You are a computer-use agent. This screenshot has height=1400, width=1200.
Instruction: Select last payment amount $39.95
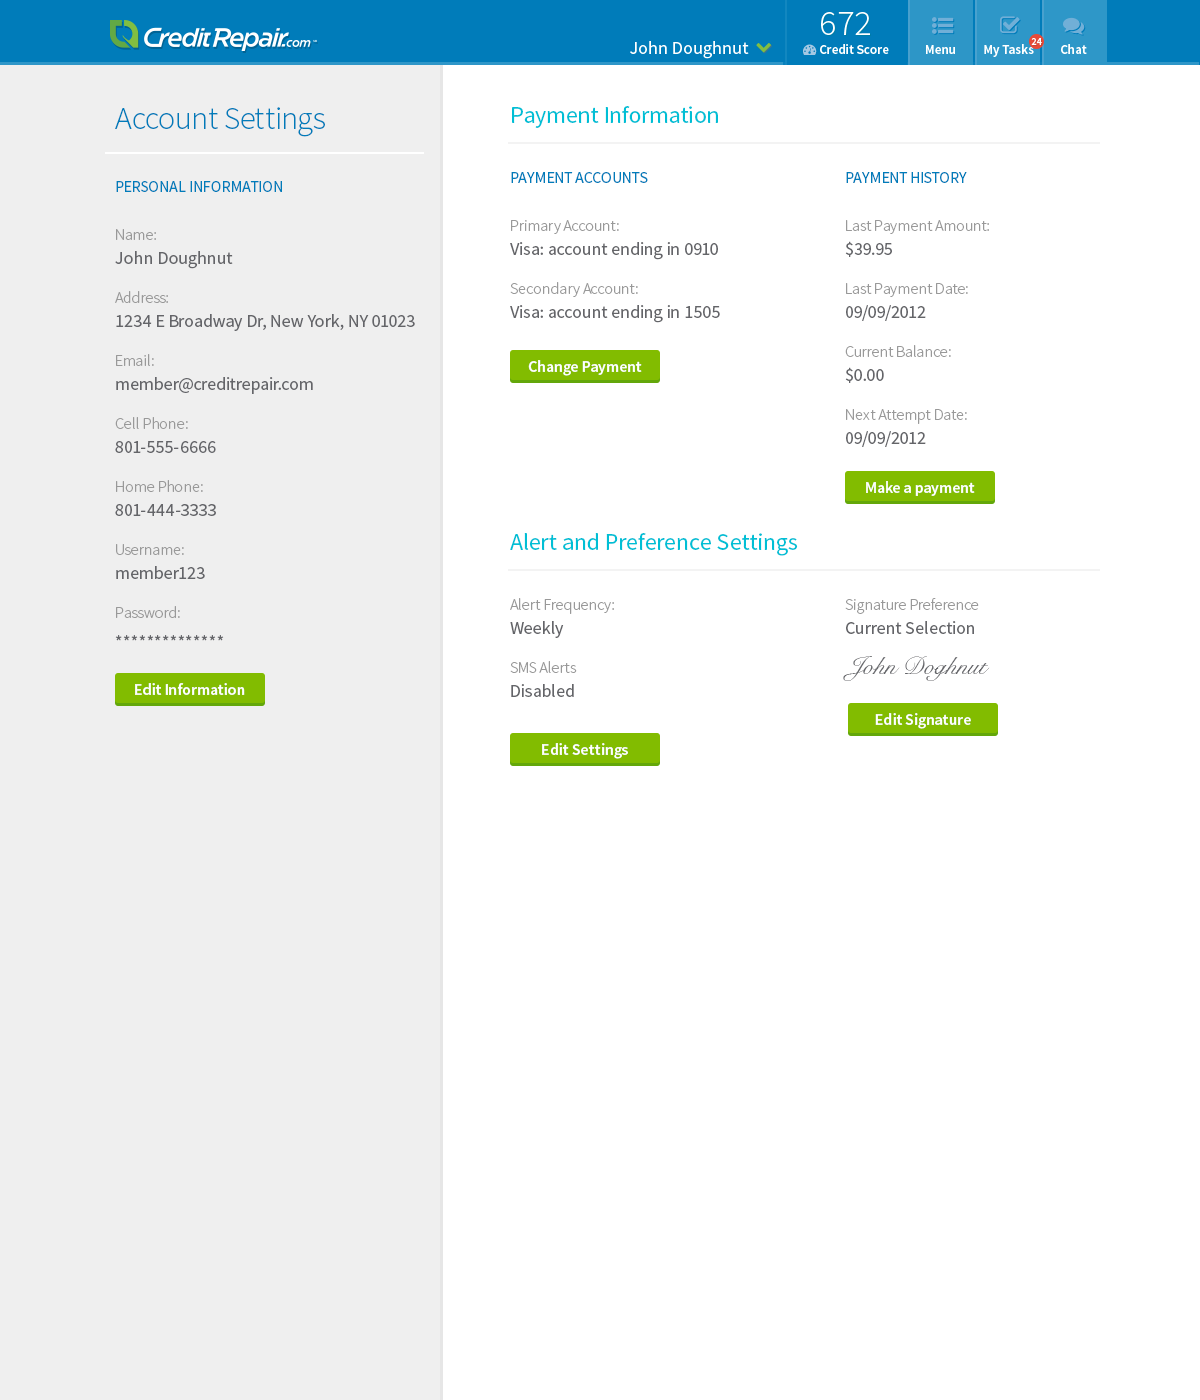pyautogui.click(x=869, y=249)
